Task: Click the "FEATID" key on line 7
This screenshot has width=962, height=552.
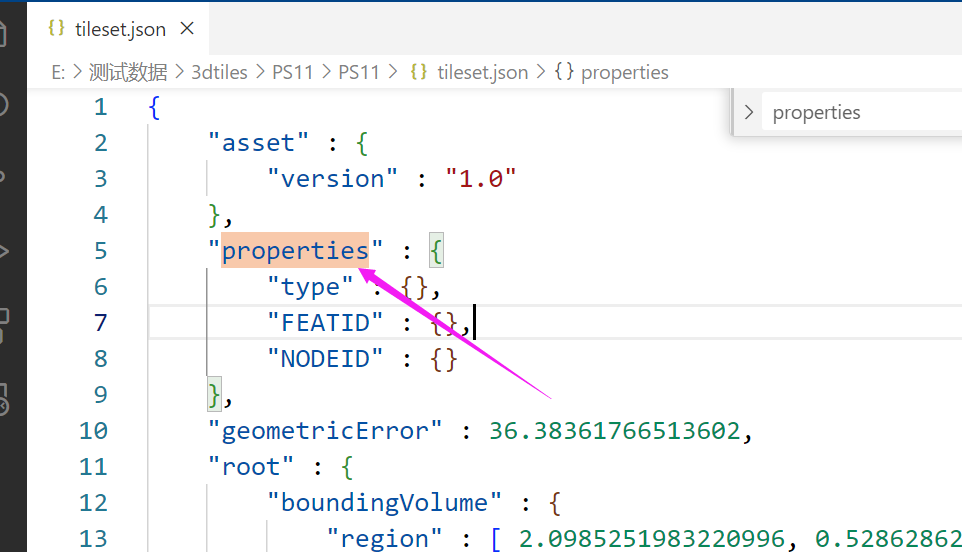Action: click(325, 323)
